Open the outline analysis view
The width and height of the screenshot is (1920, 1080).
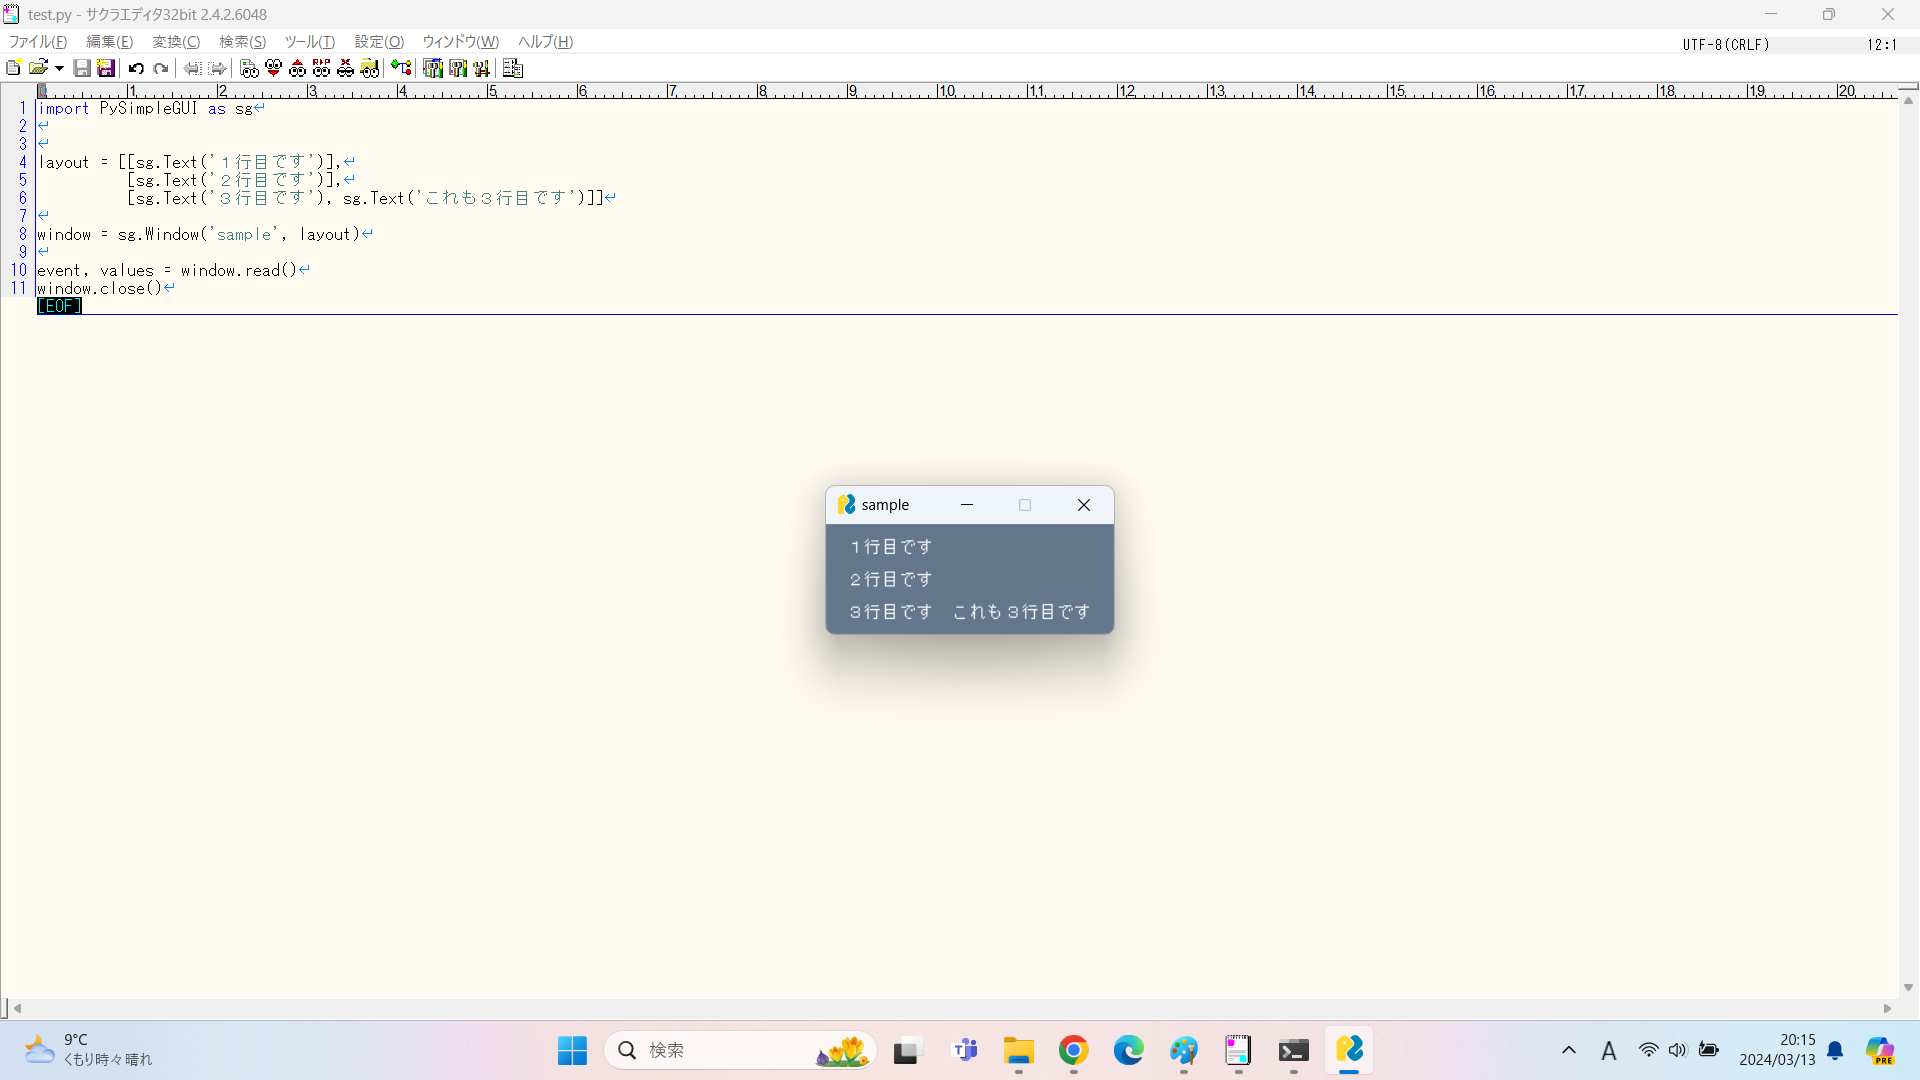pos(513,68)
